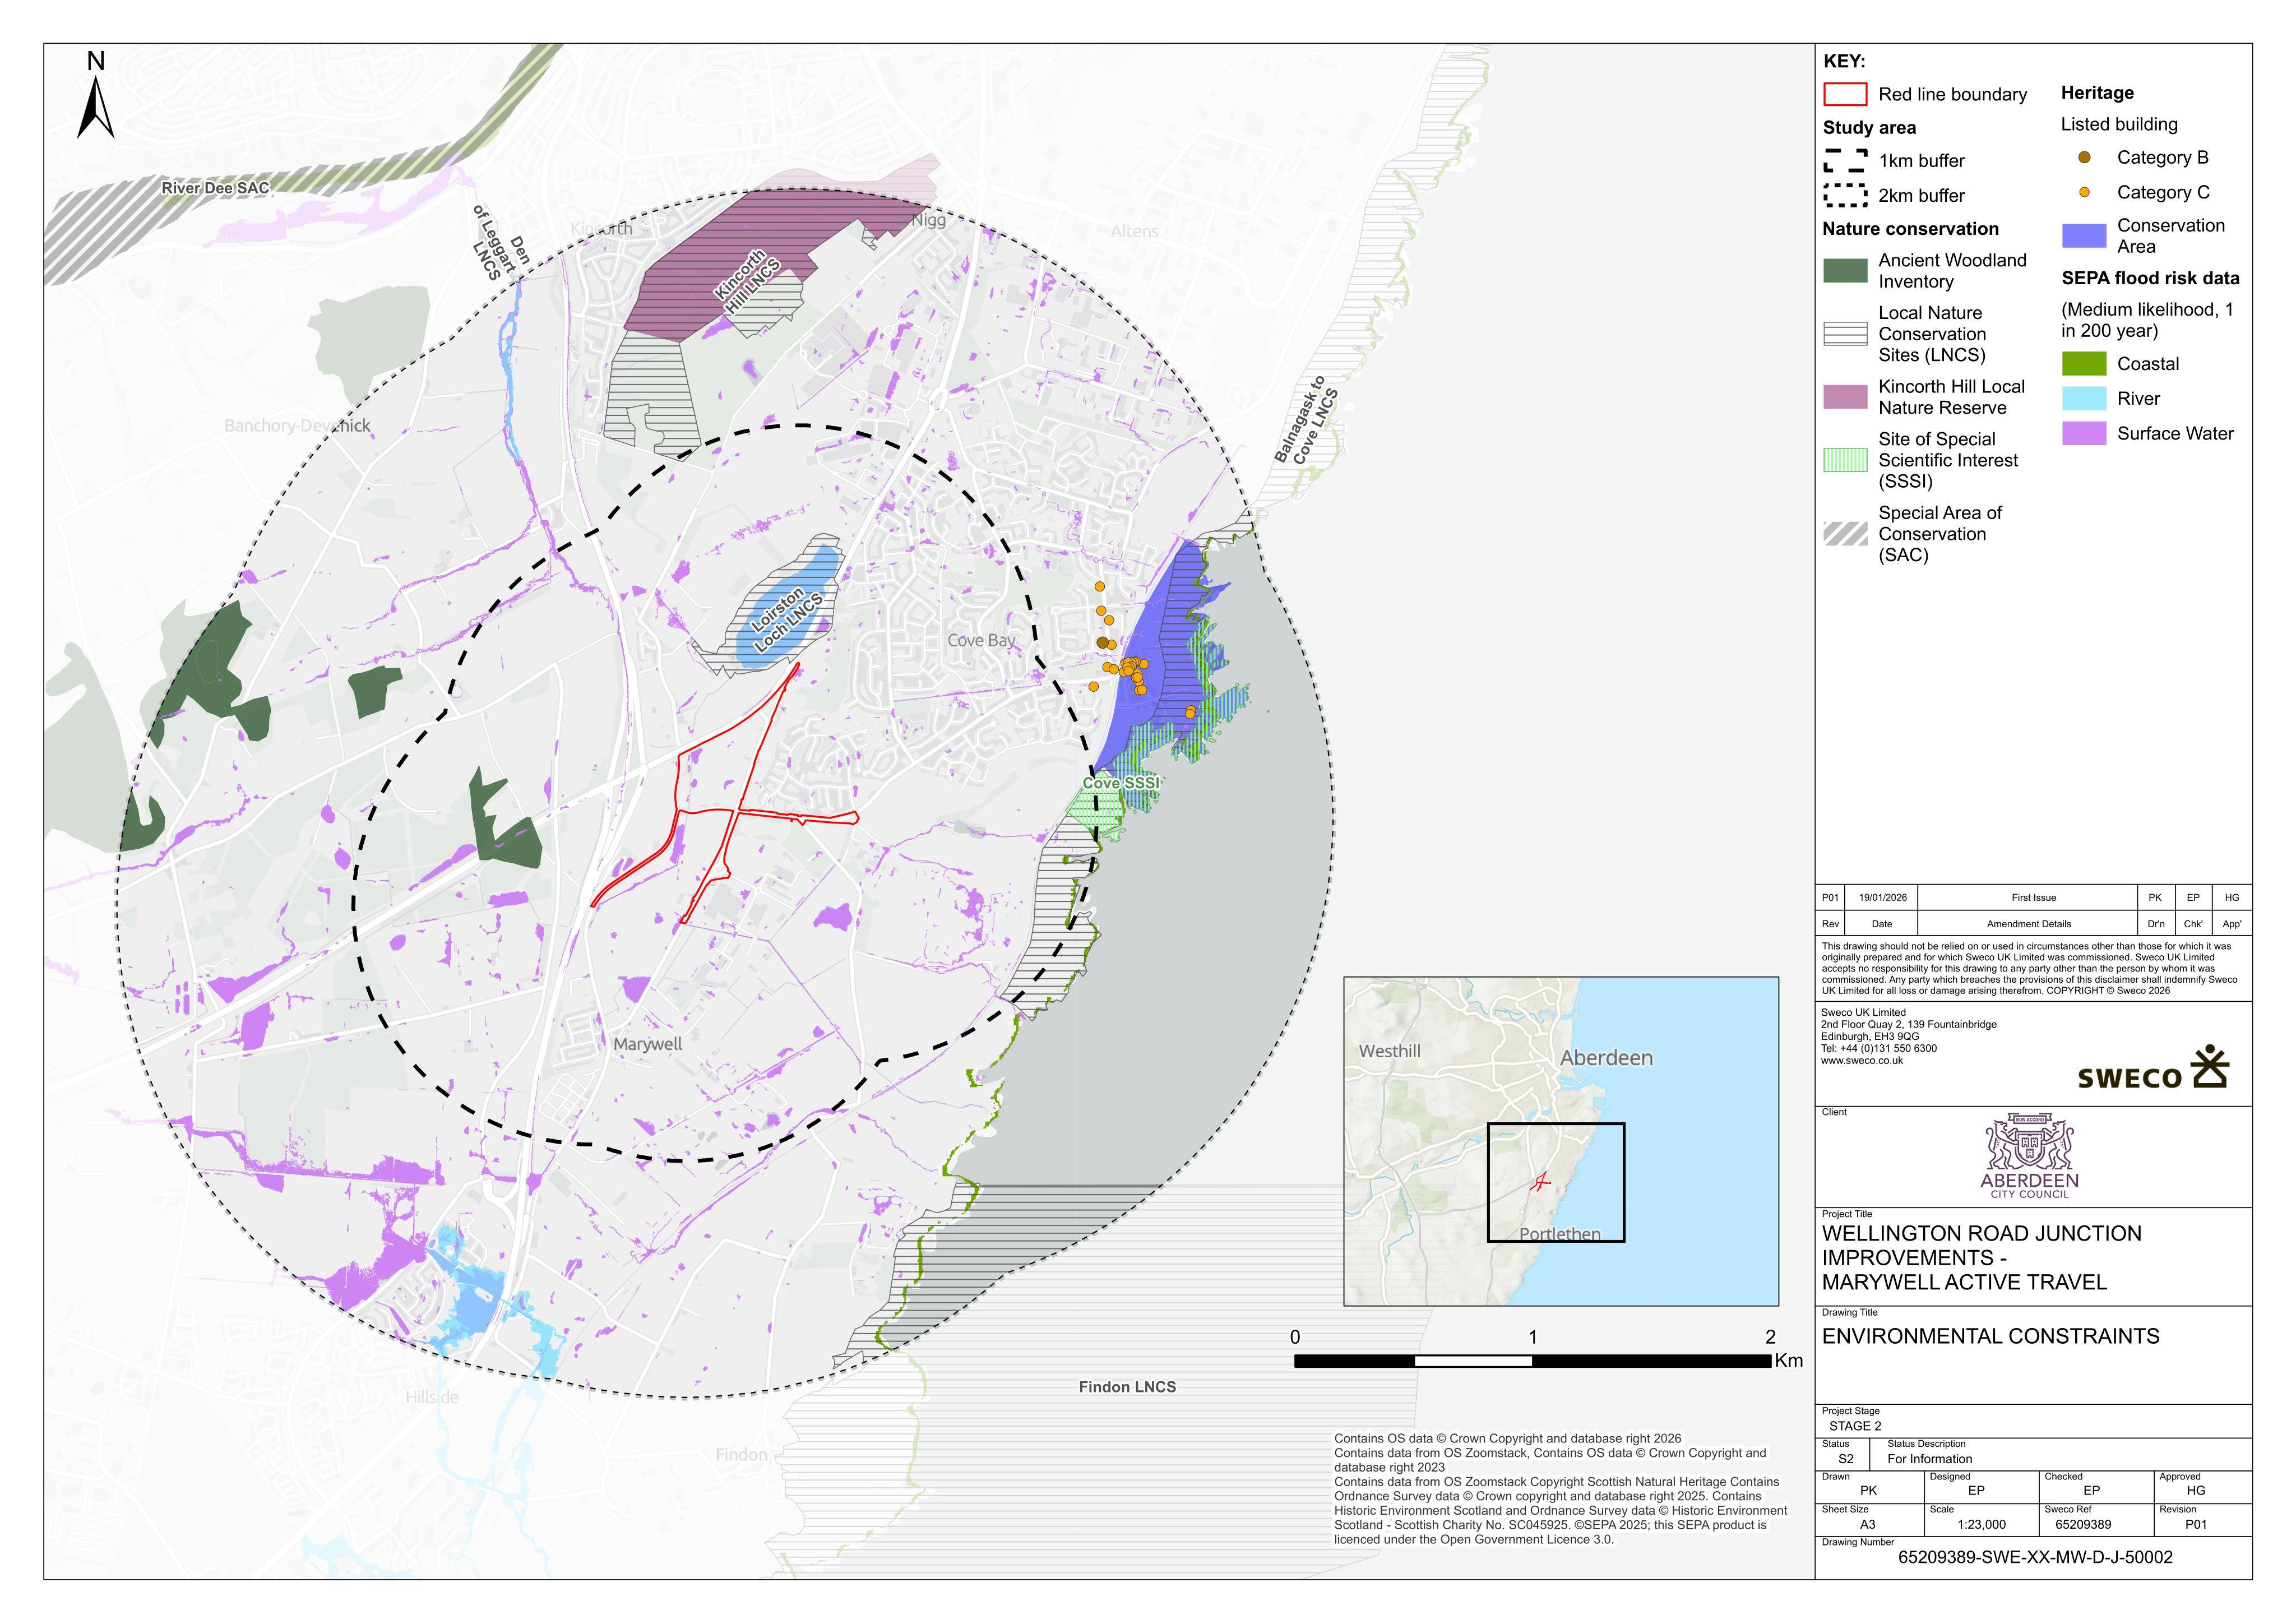Click the Coastal flood risk green swatch
Screen dimensions: 2296x1624
(x=2084, y=364)
